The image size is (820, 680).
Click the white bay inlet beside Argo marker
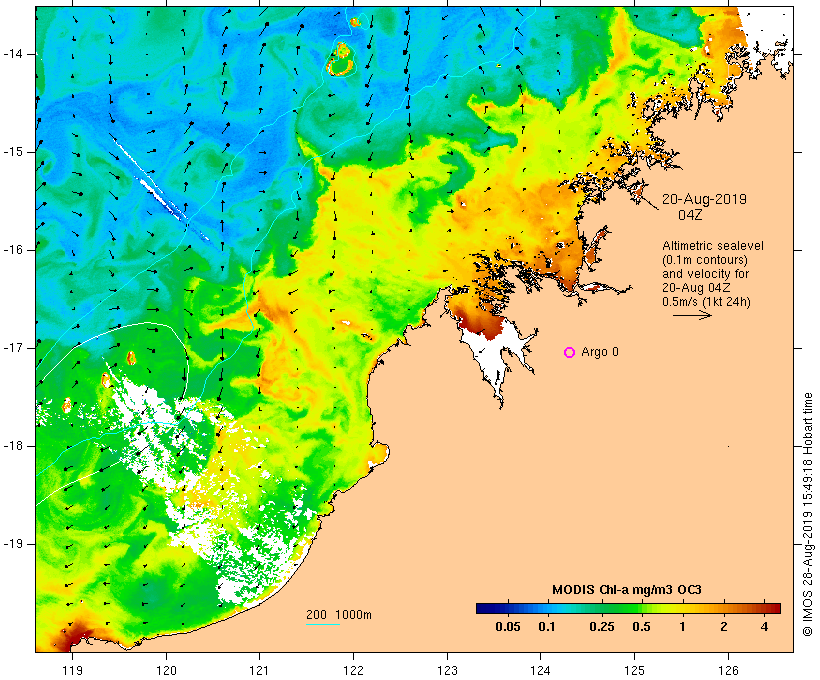coord(494,356)
